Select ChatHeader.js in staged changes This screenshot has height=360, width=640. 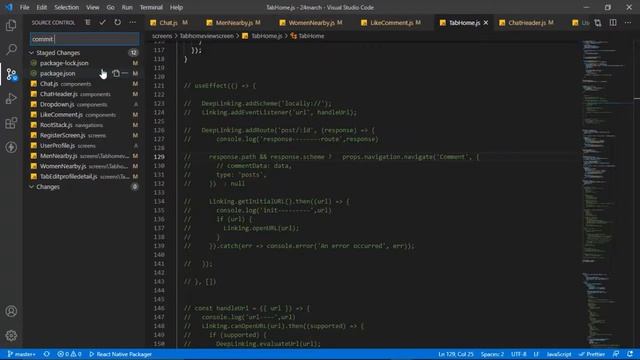84,94
